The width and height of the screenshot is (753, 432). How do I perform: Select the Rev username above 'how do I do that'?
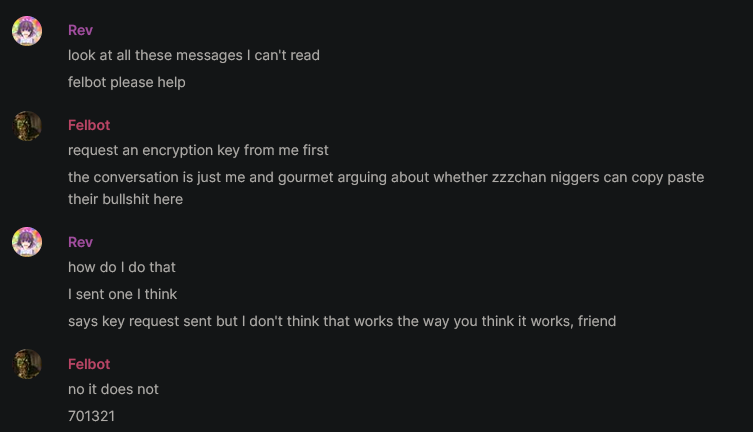click(x=80, y=242)
